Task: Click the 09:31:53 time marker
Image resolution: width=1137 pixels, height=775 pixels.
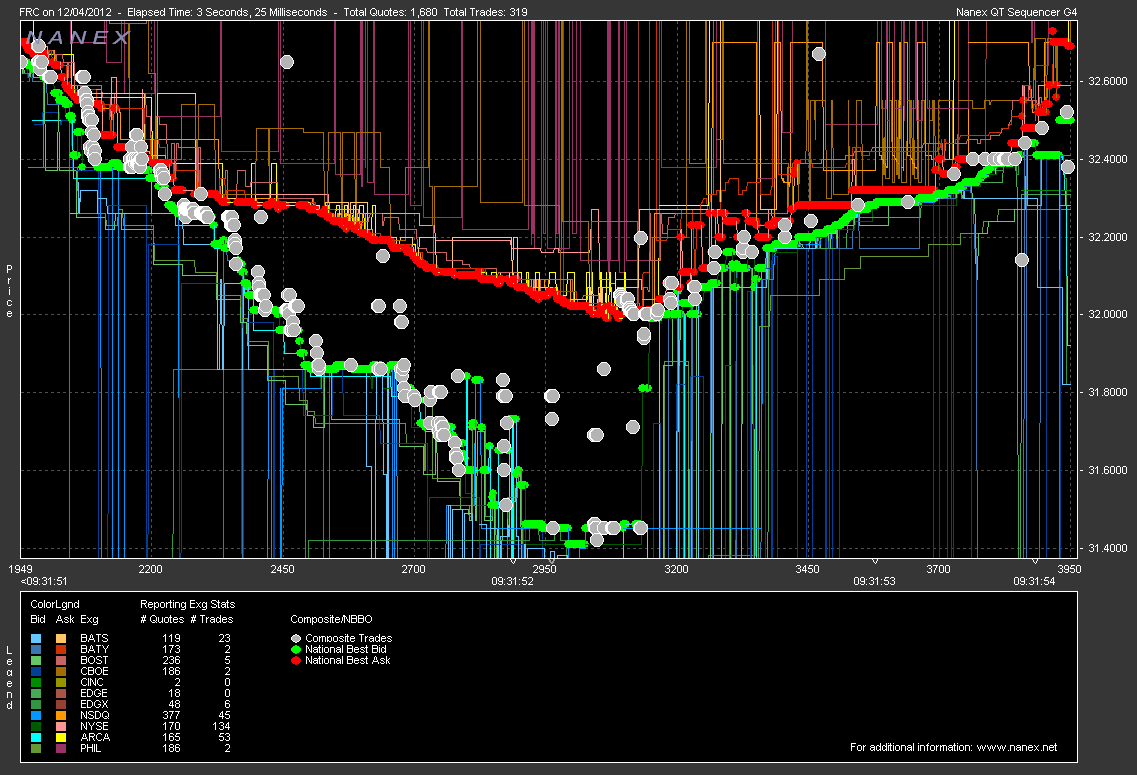Action: [876, 580]
